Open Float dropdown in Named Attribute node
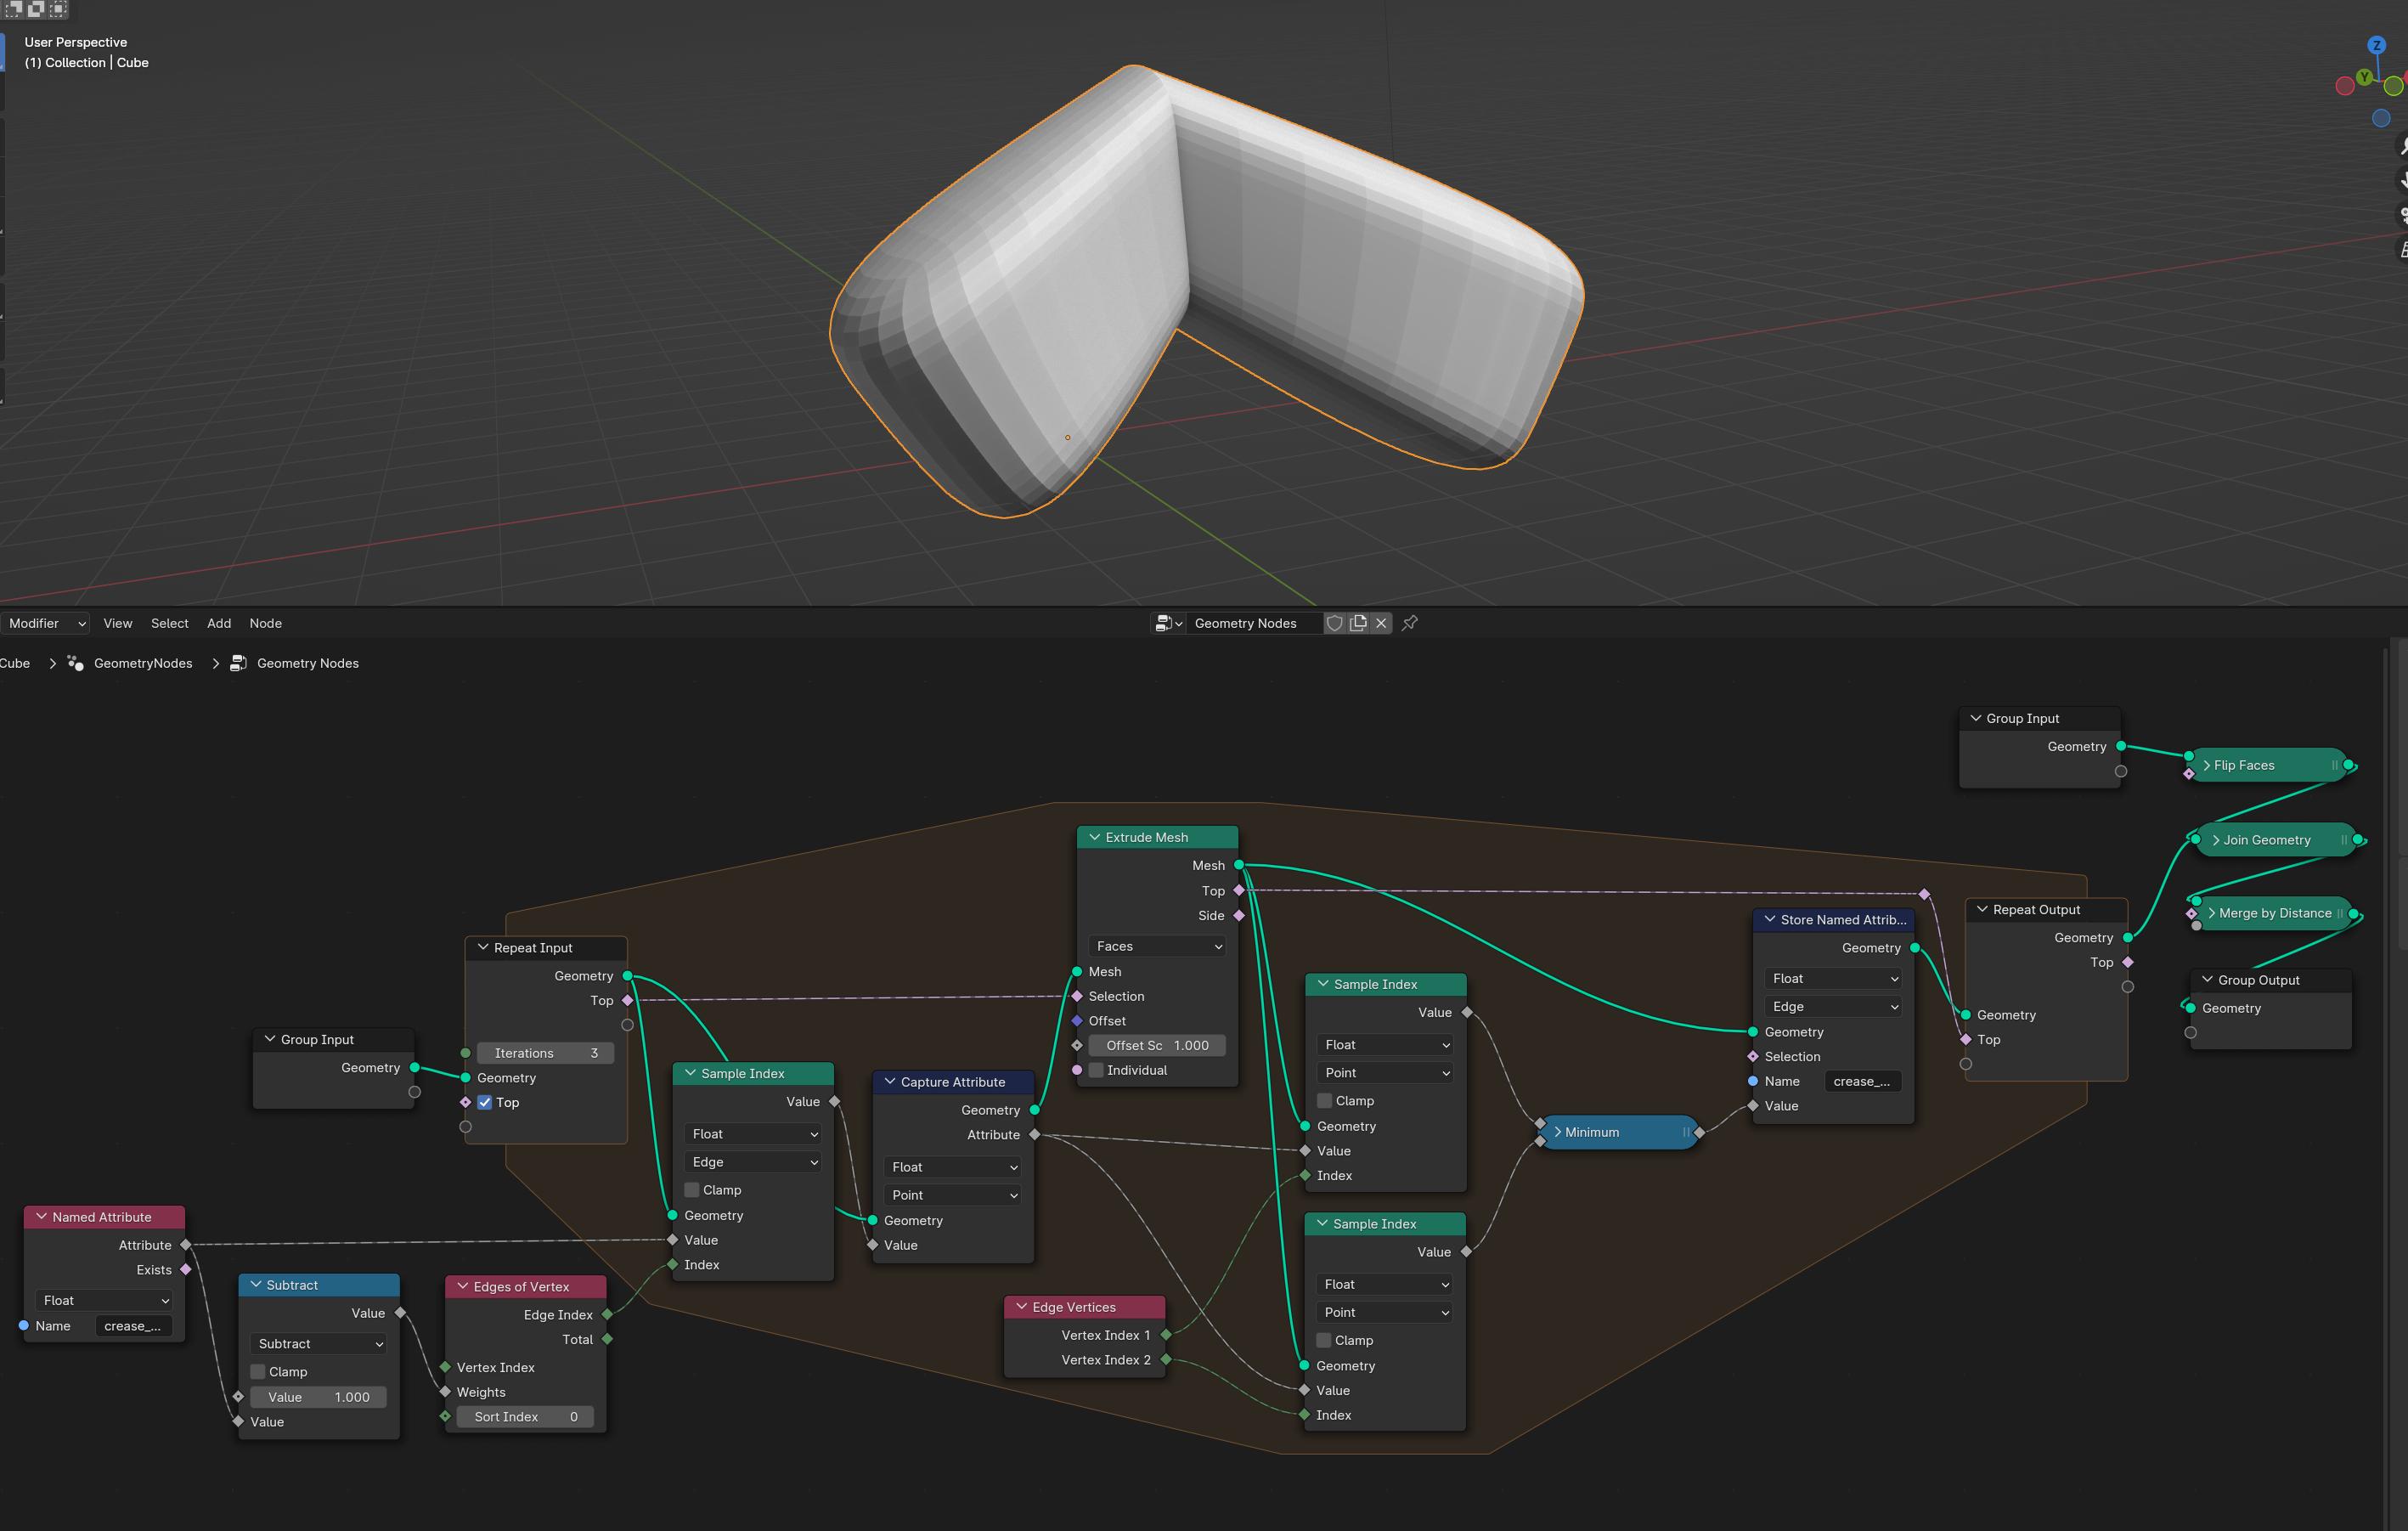The image size is (2408, 1531). pos(104,1300)
